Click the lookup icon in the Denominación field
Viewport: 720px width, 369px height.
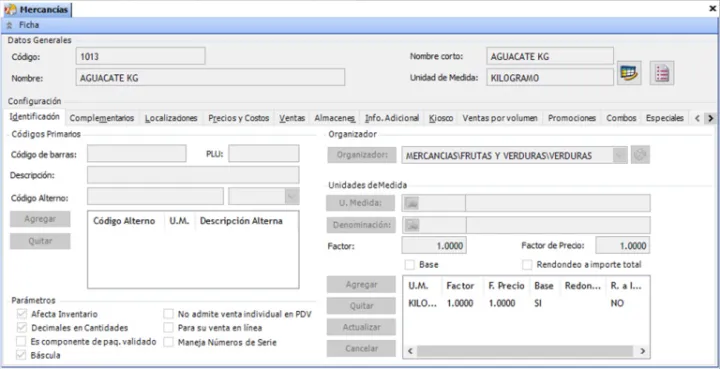point(412,225)
